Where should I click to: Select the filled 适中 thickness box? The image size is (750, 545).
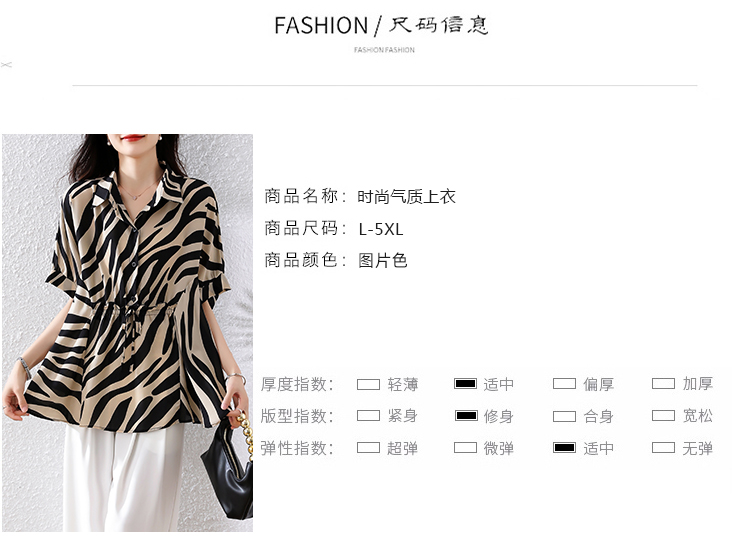click(465, 384)
